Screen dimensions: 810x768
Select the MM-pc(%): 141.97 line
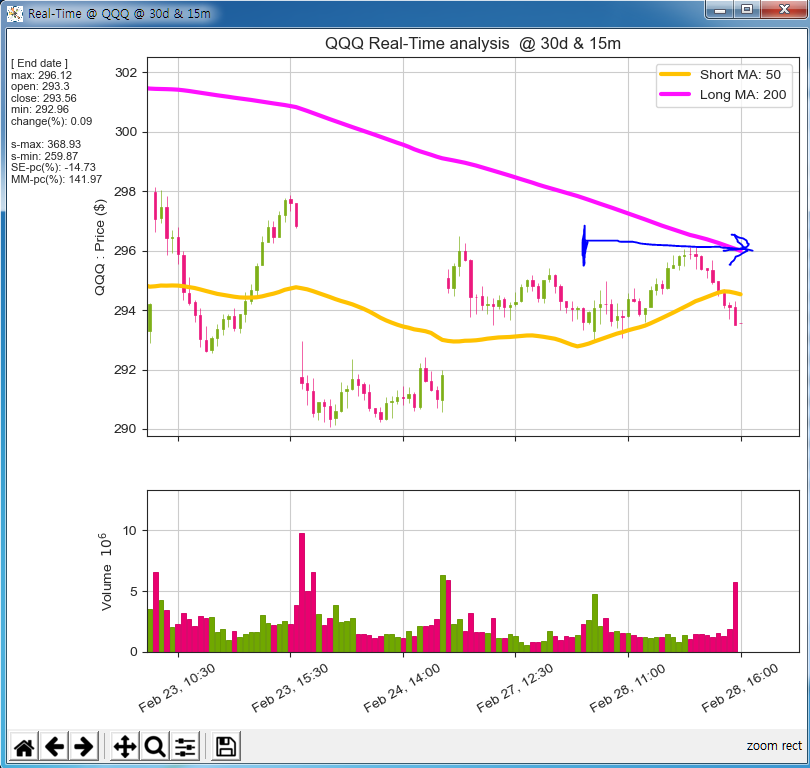[x=56, y=179]
